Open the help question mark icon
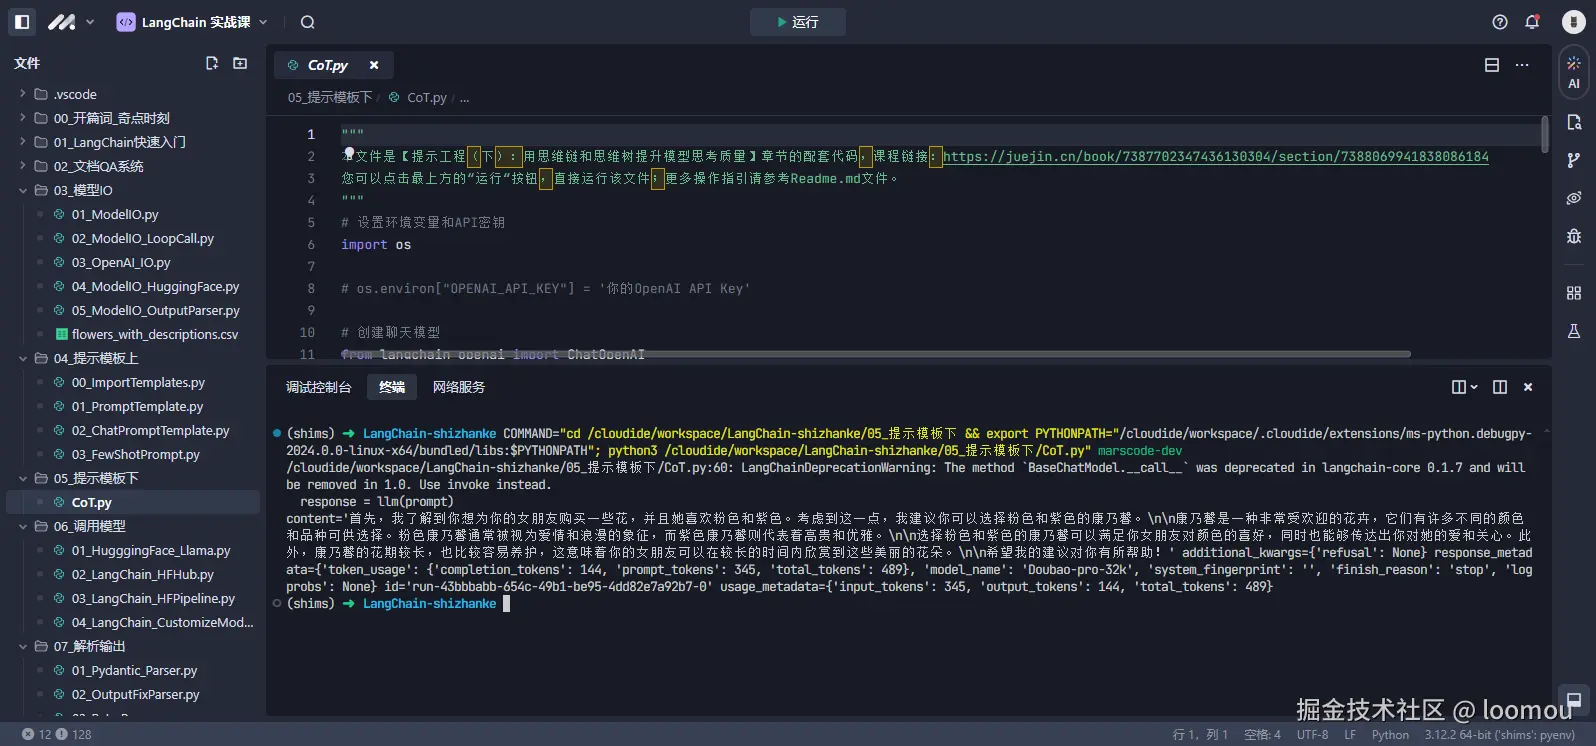This screenshot has height=746, width=1596. pos(1500,22)
